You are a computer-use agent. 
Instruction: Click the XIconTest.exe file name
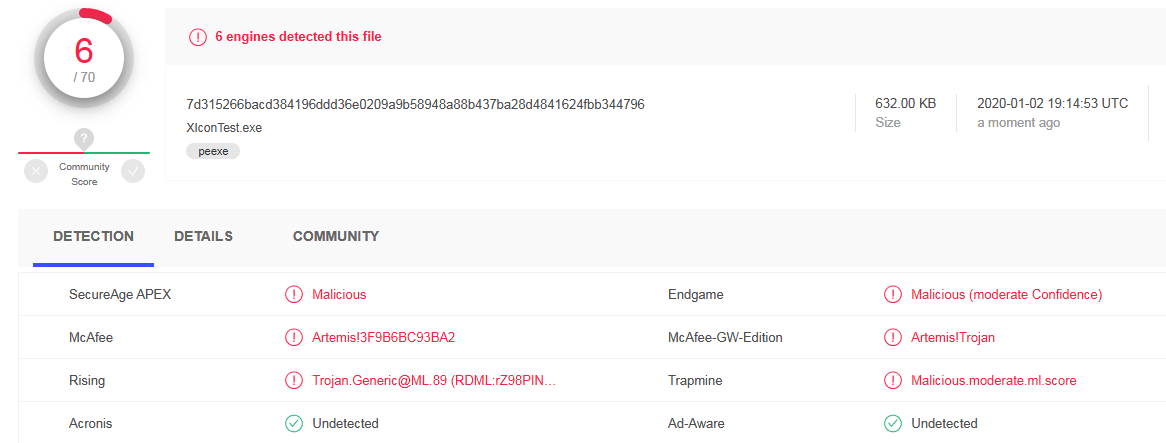point(224,128)
